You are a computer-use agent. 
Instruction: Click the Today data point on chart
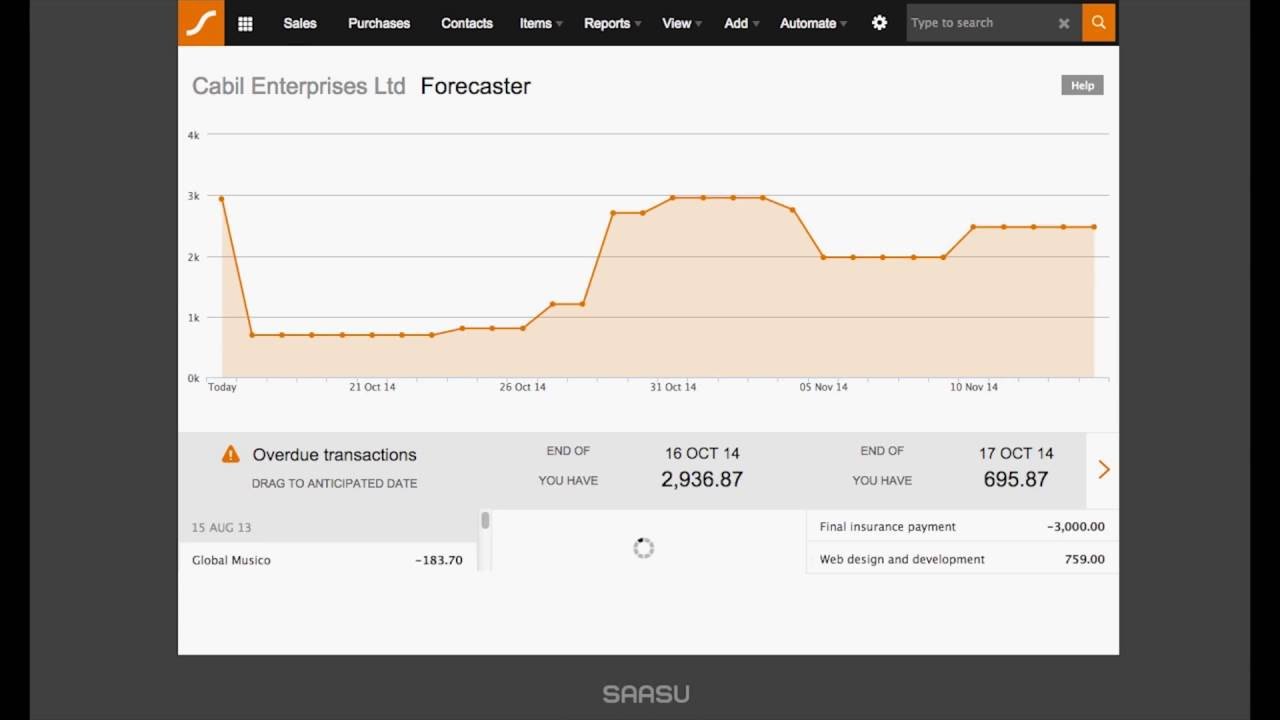(x=221, y=199)
